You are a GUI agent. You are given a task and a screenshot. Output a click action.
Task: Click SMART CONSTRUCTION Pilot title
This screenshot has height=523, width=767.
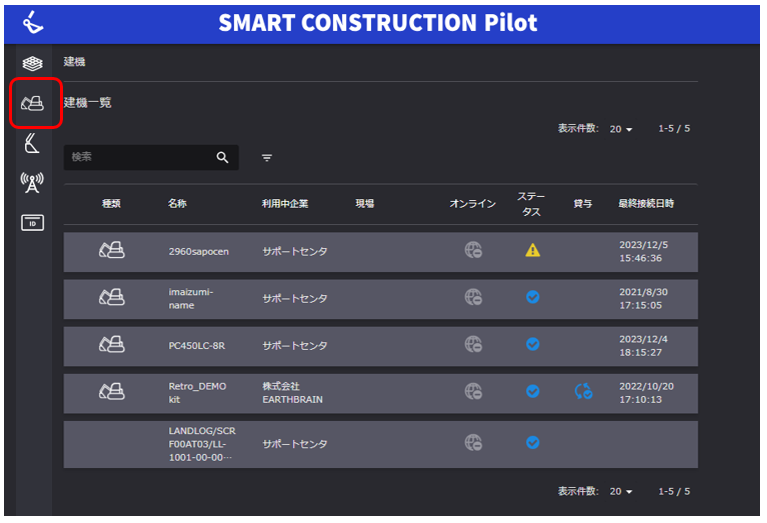pos(378,23)
